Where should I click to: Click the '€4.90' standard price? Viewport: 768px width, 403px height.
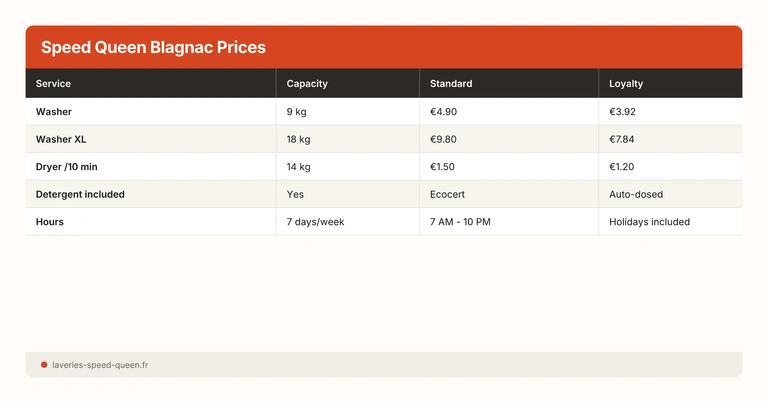tap(443, 112)
